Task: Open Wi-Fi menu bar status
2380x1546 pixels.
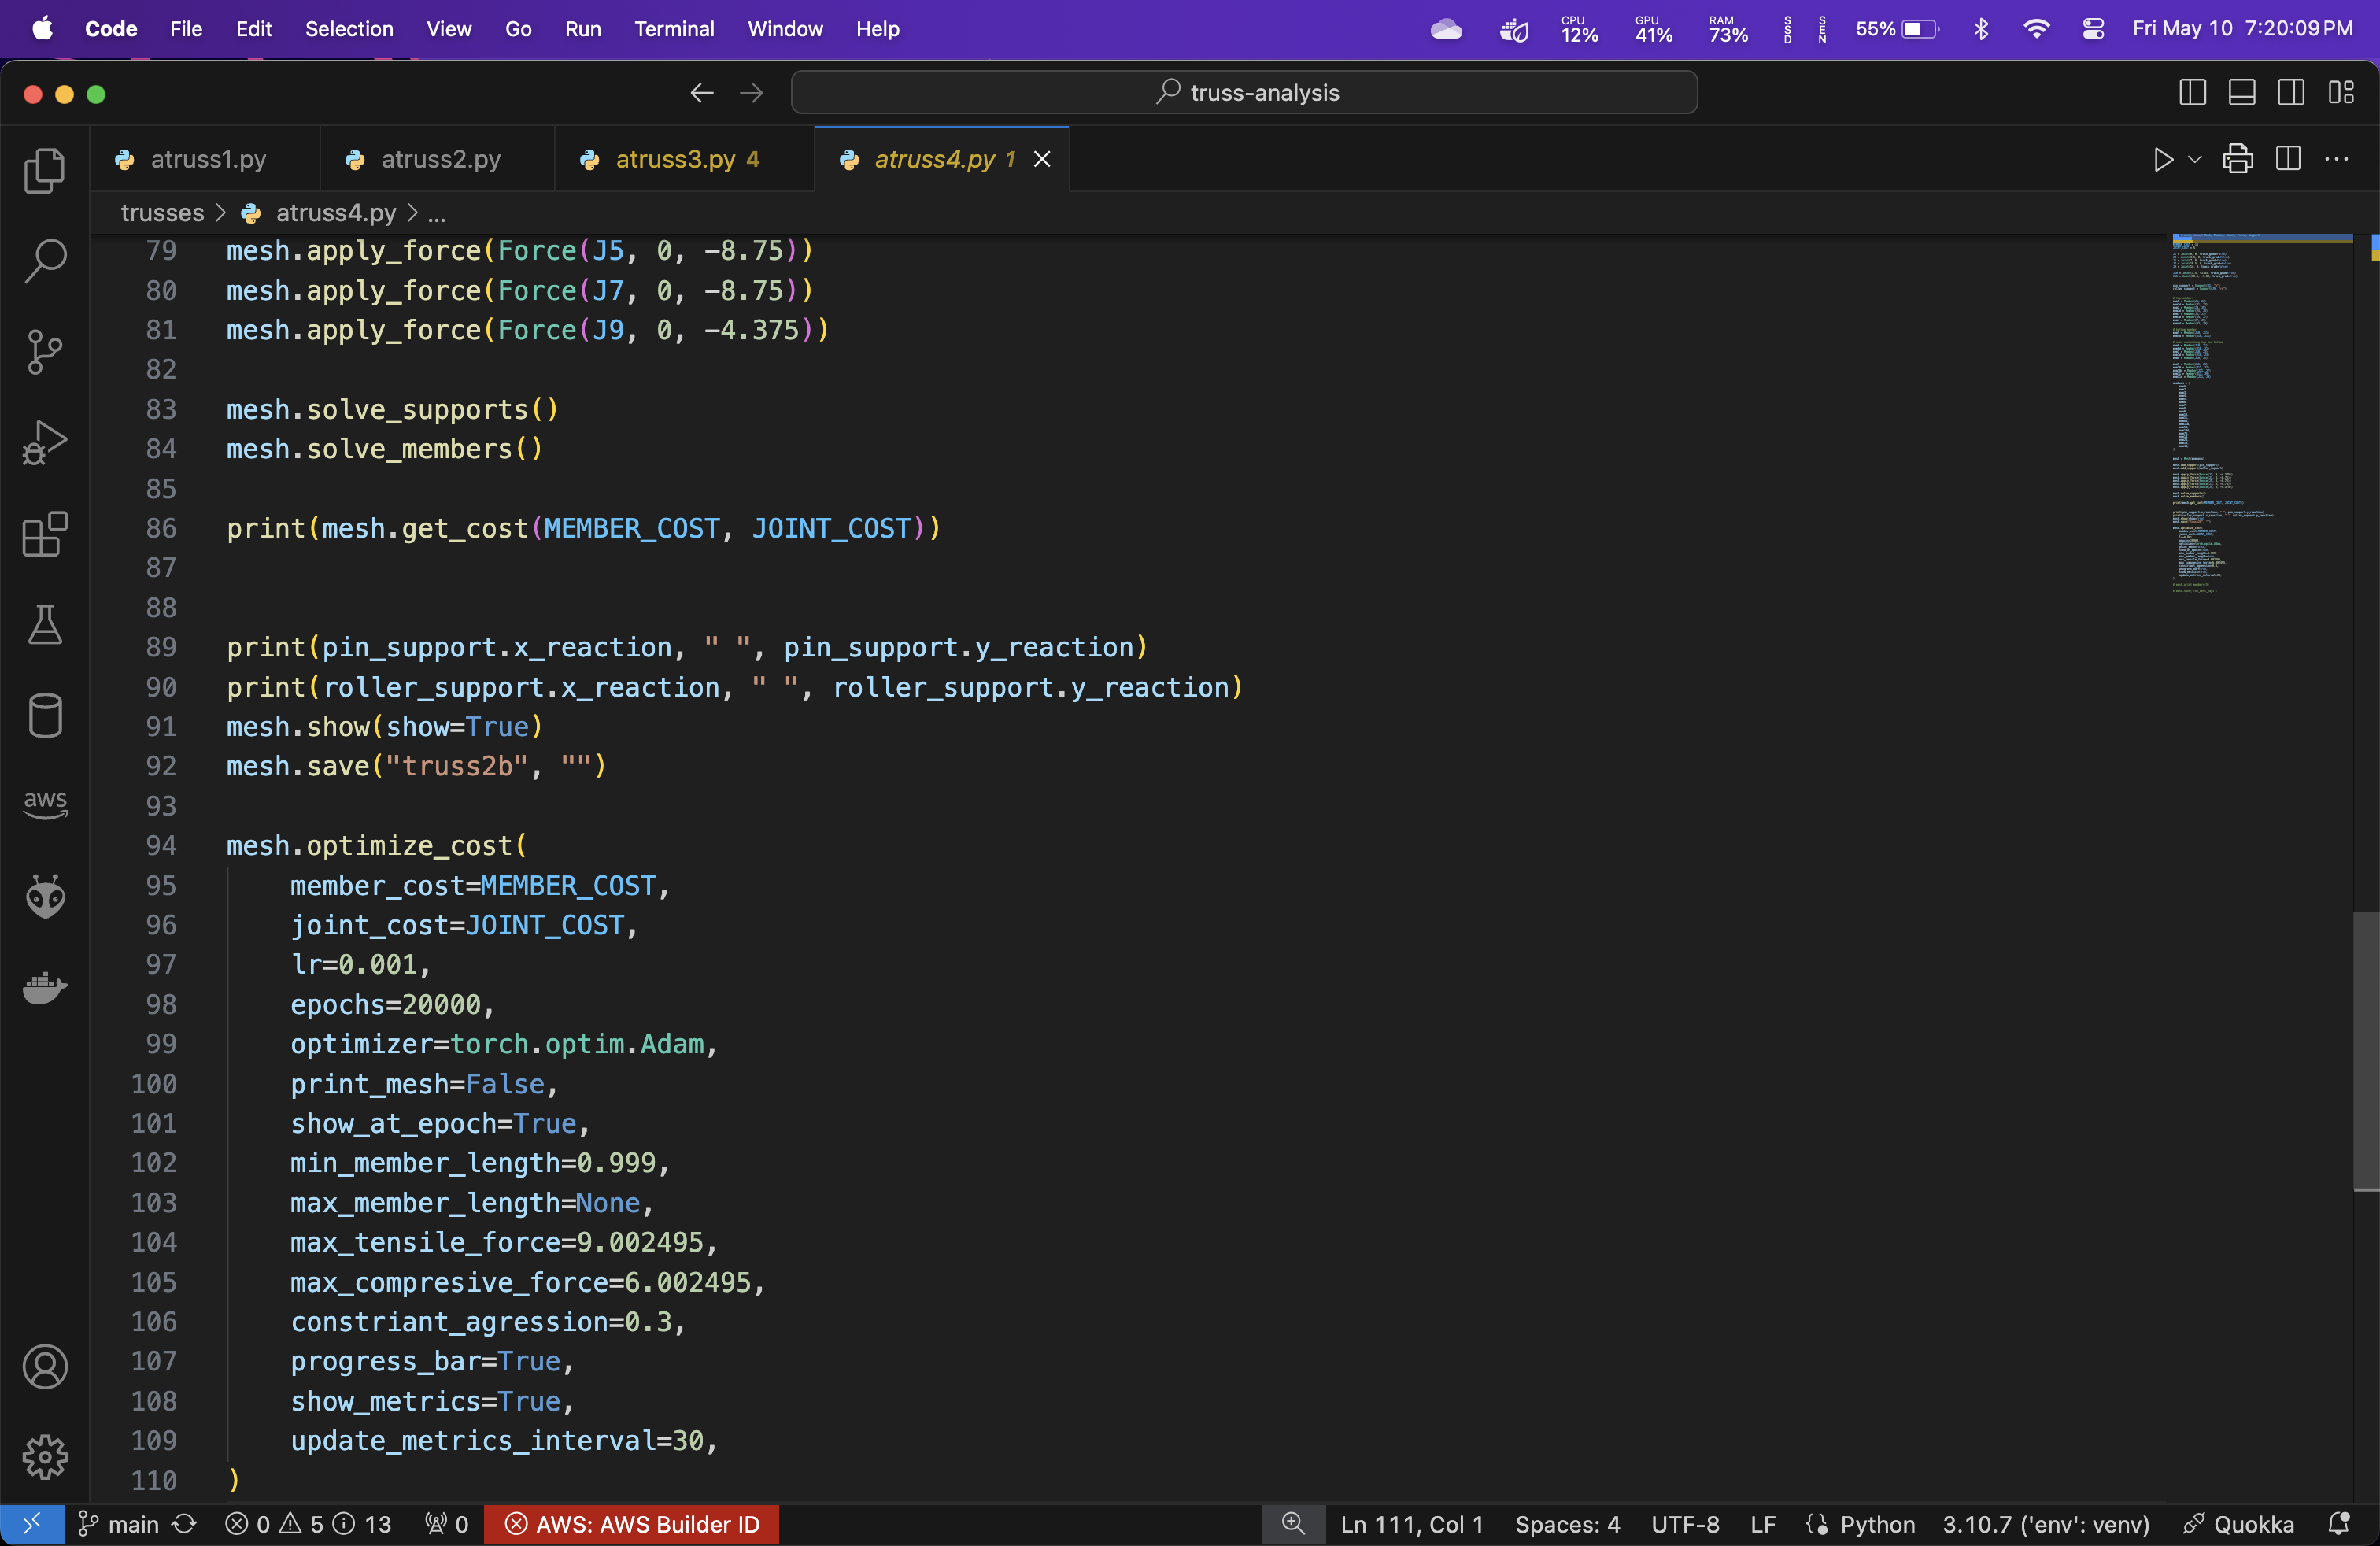Action: click(2036, 29)
